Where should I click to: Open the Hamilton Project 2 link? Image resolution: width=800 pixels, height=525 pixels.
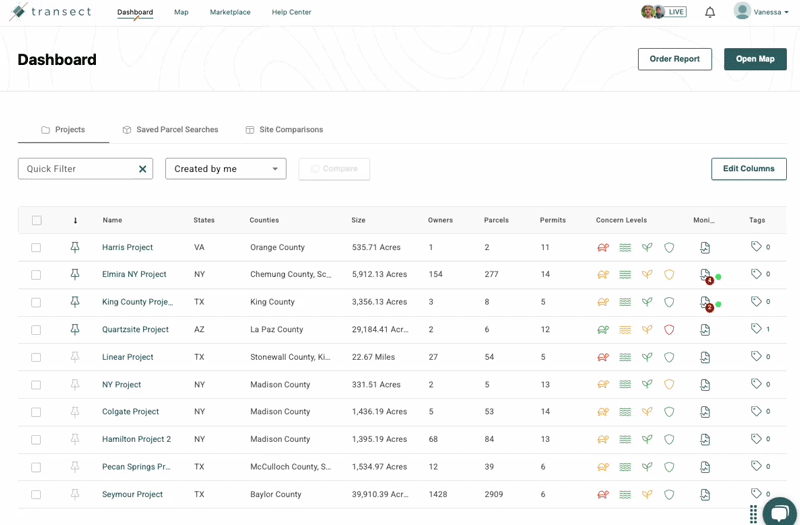136,439
